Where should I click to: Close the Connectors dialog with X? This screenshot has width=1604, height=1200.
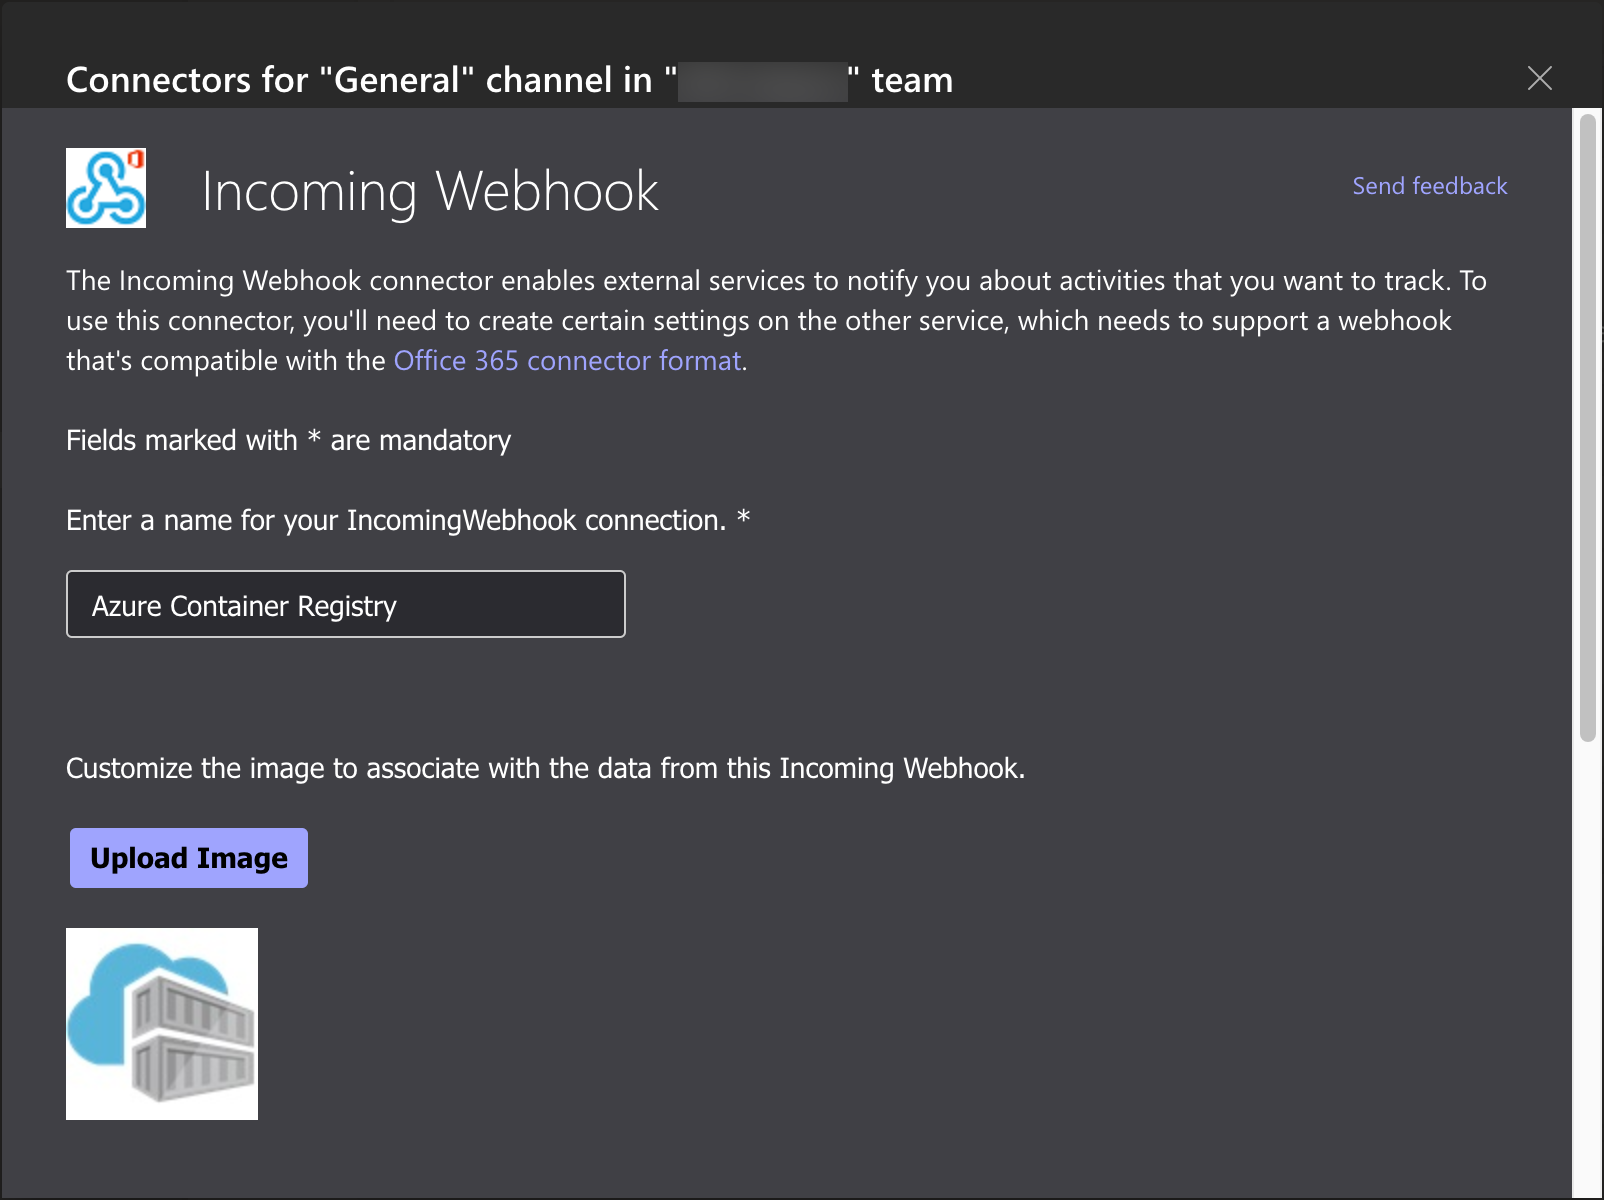click(1539, 78)
